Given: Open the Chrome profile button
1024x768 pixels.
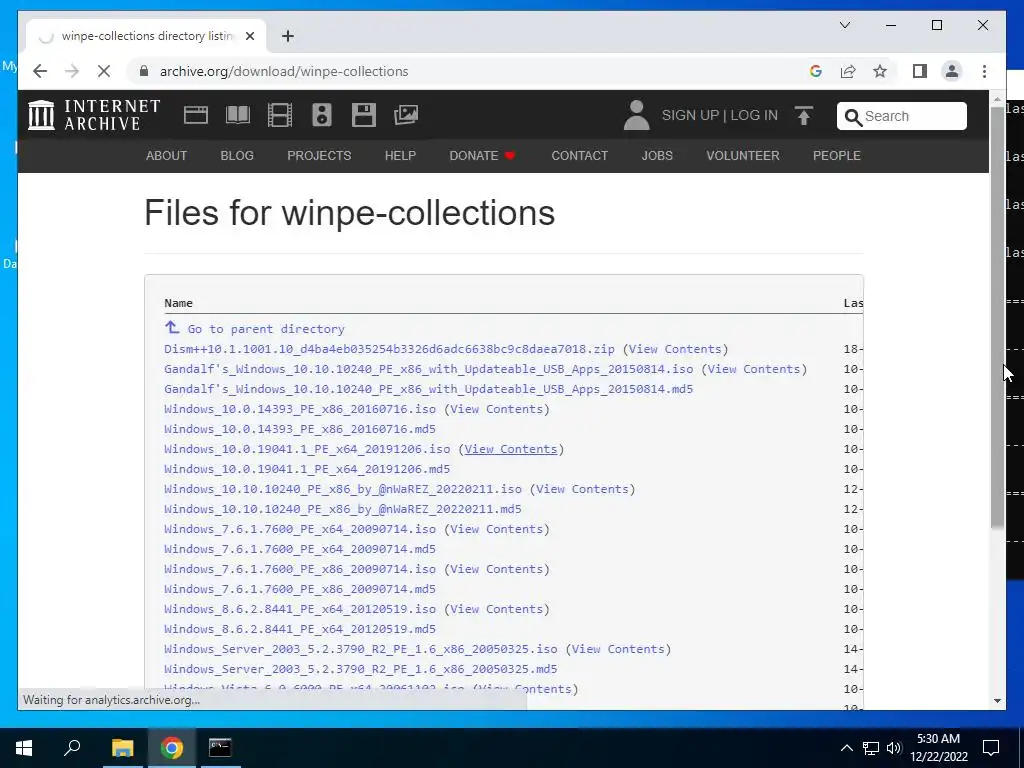Looking at the screenshot, I should 952,71.
